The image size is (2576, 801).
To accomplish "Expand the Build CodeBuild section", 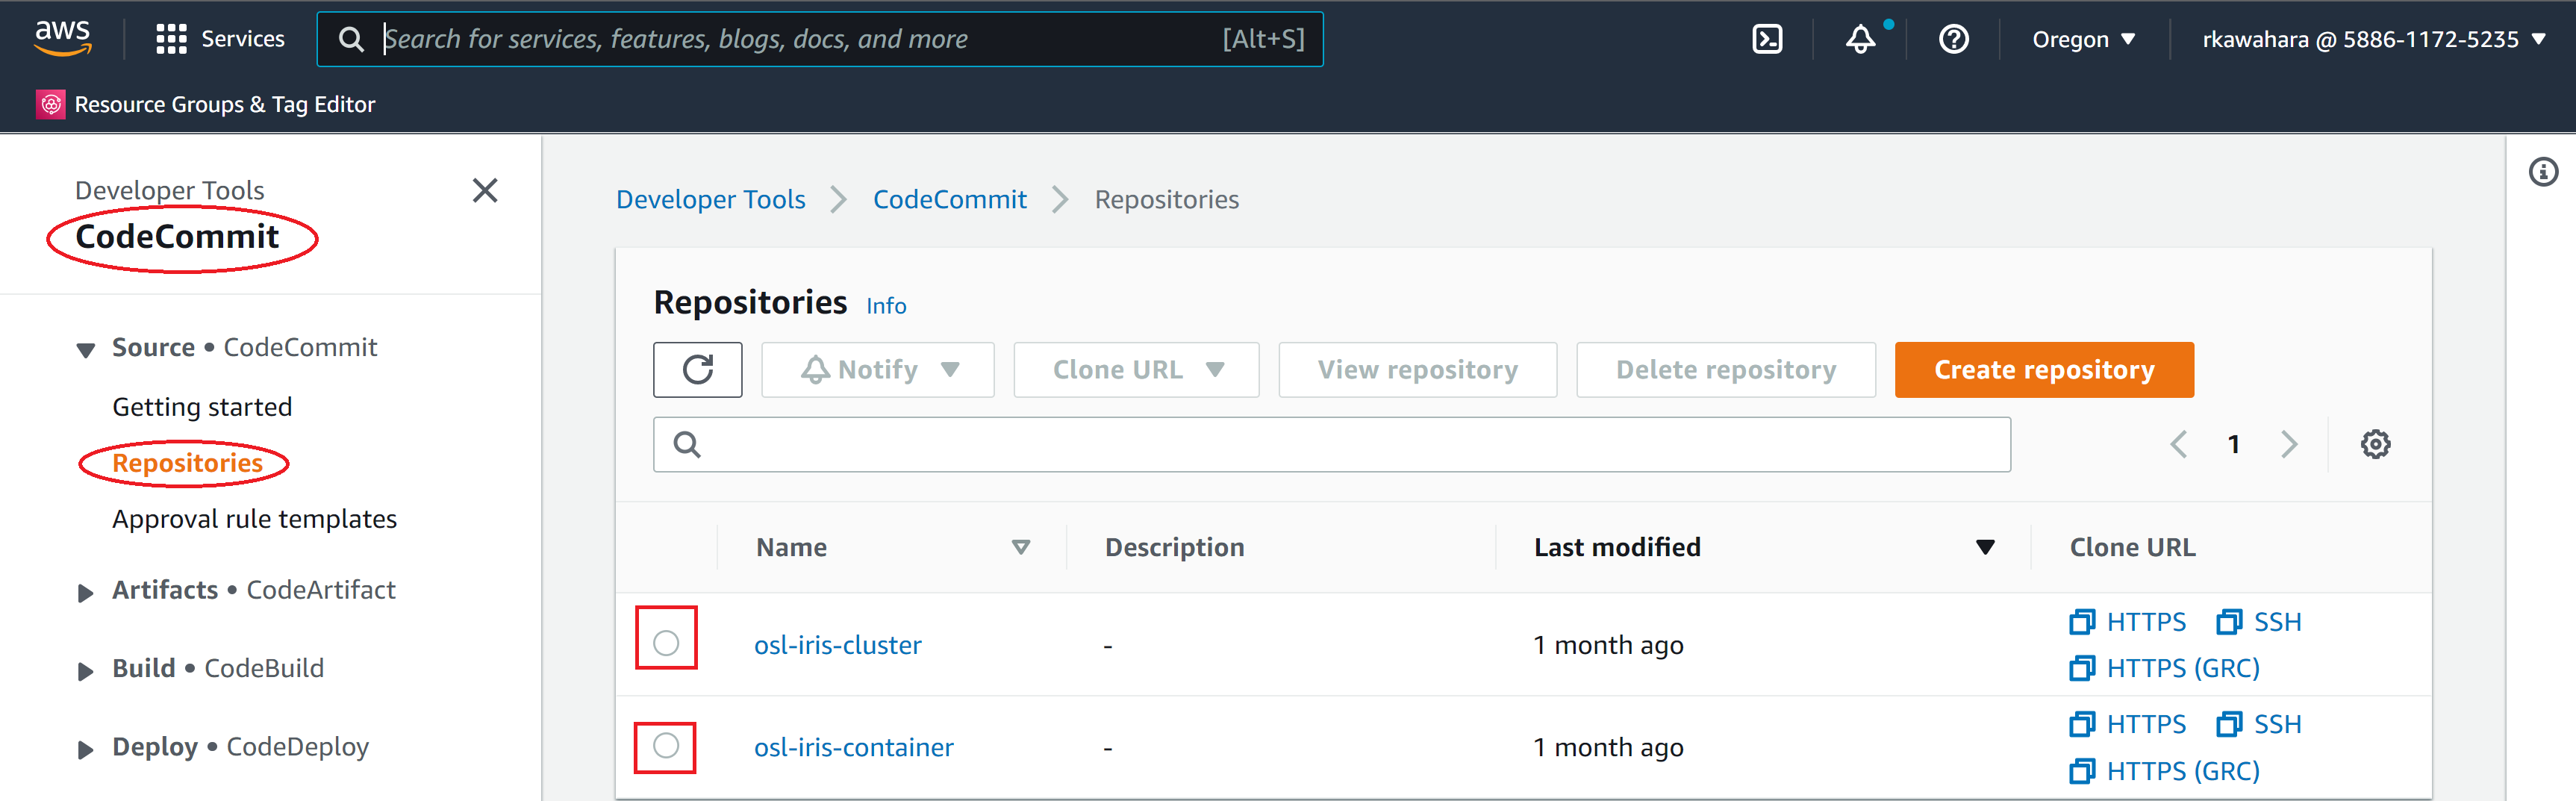I will click(x=86, y=671).
